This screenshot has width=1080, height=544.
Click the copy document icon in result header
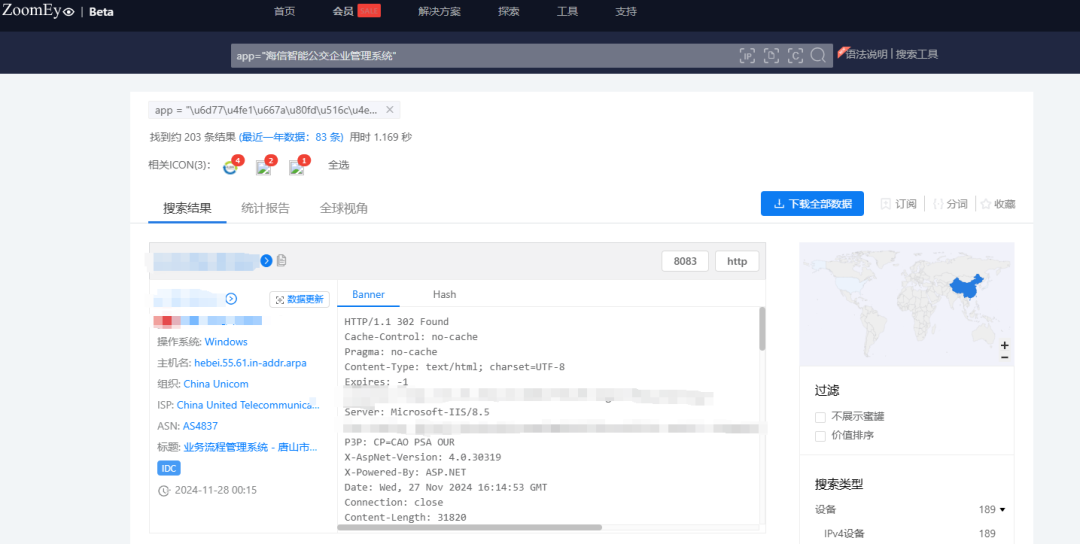click(x=282, y=260)
